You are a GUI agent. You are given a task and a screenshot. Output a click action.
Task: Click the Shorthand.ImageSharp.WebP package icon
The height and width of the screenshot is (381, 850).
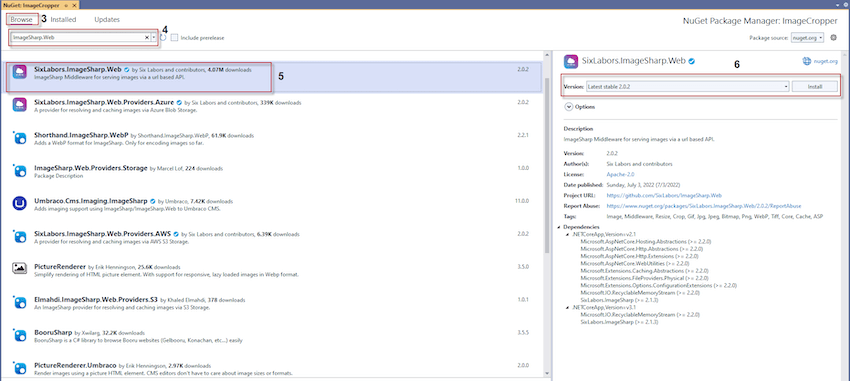[20, 138]
